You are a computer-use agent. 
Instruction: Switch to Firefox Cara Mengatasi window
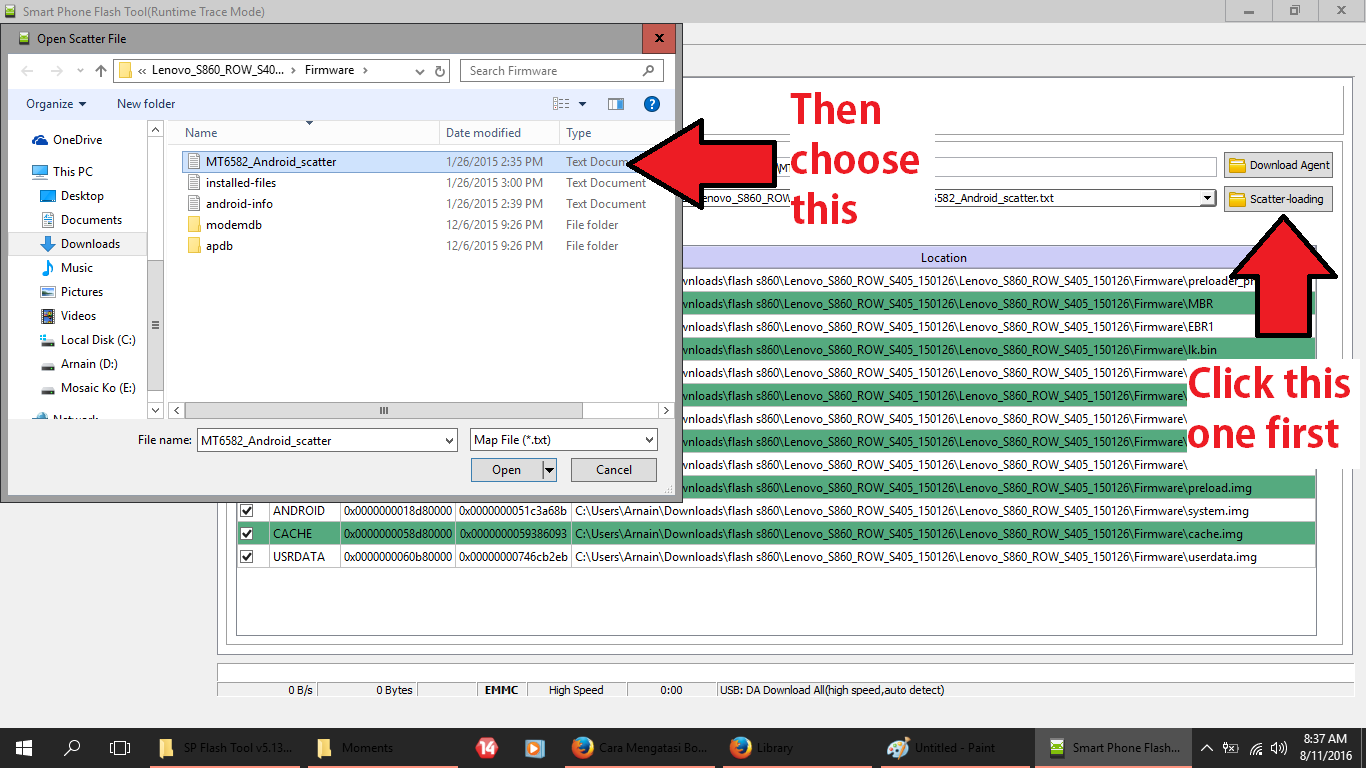(x=639, y=747)
